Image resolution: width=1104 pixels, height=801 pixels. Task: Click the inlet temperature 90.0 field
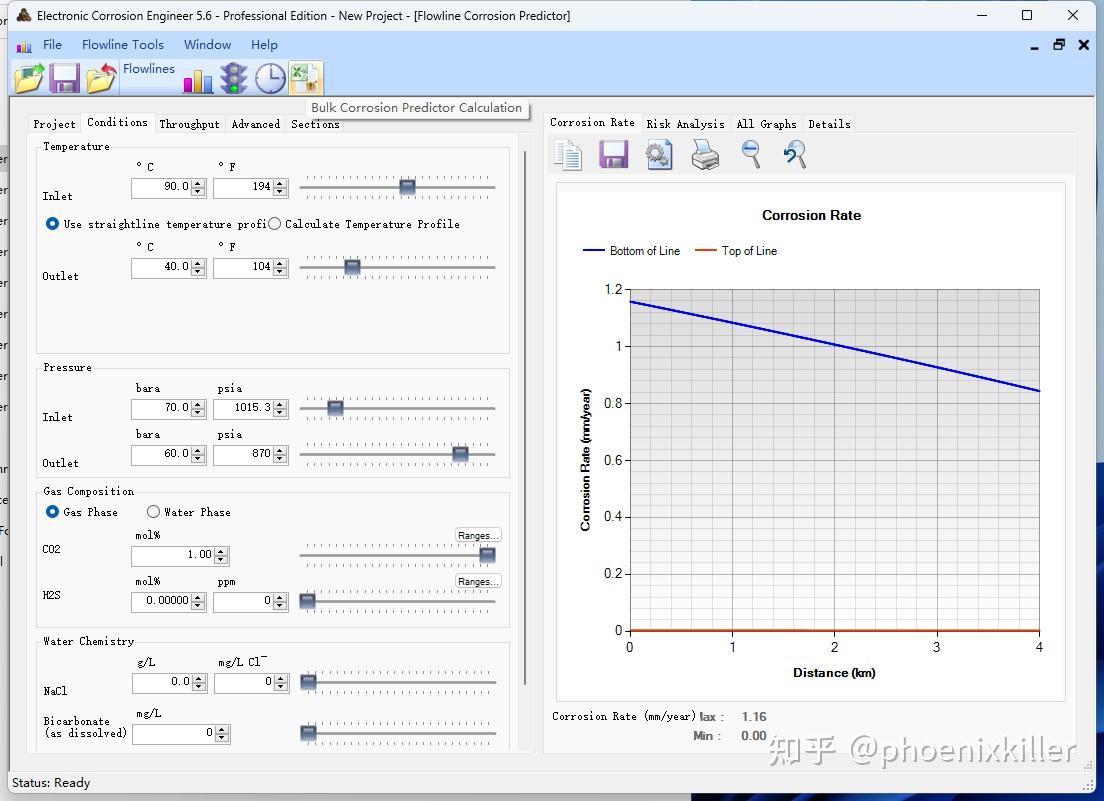(x=162, y=187)
